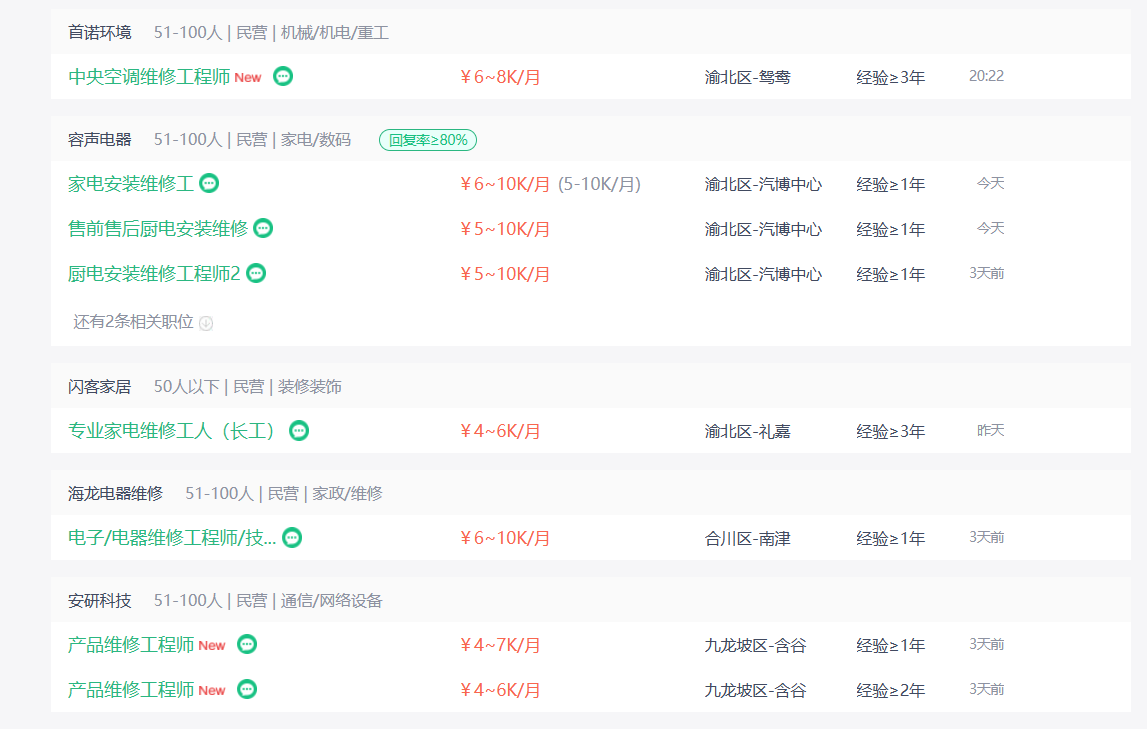Open chat for ¥4~7K 产品维修工程师

point(247,644)
